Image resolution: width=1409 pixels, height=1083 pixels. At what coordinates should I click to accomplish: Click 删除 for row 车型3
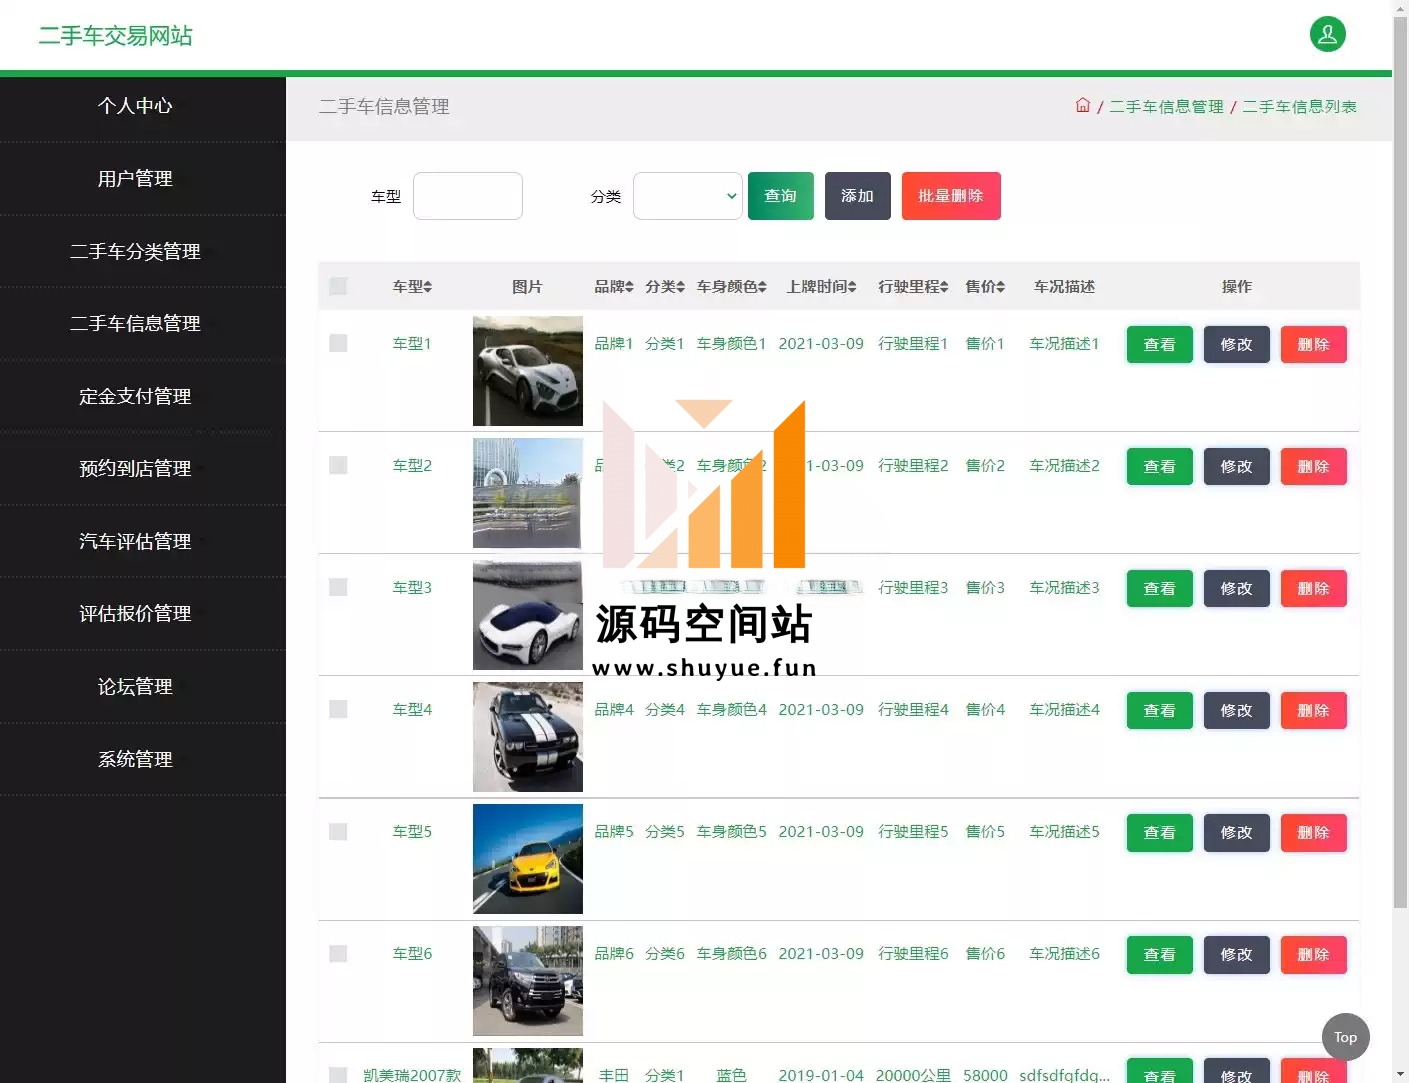pos(1314,588)
